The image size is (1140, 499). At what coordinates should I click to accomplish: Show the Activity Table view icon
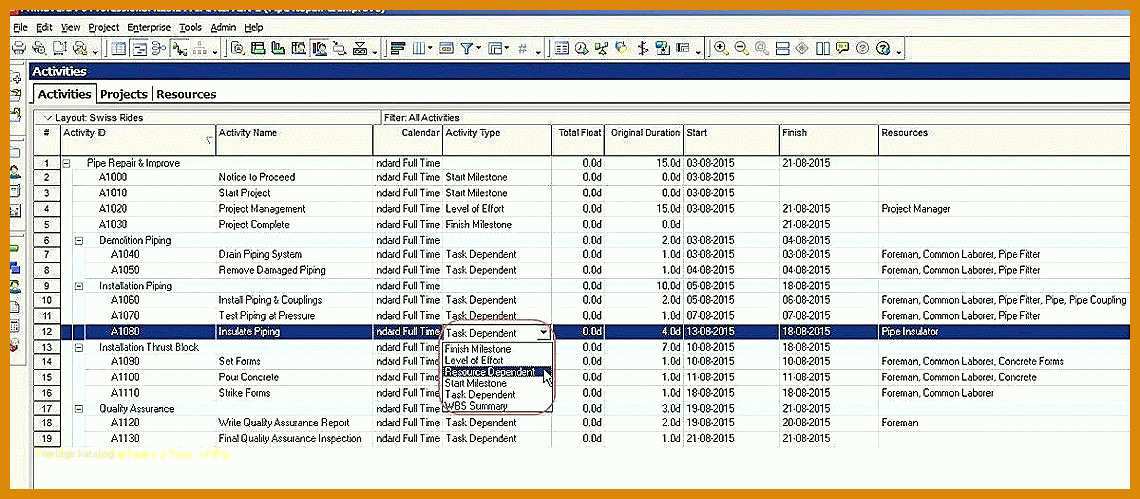(119, 48)
